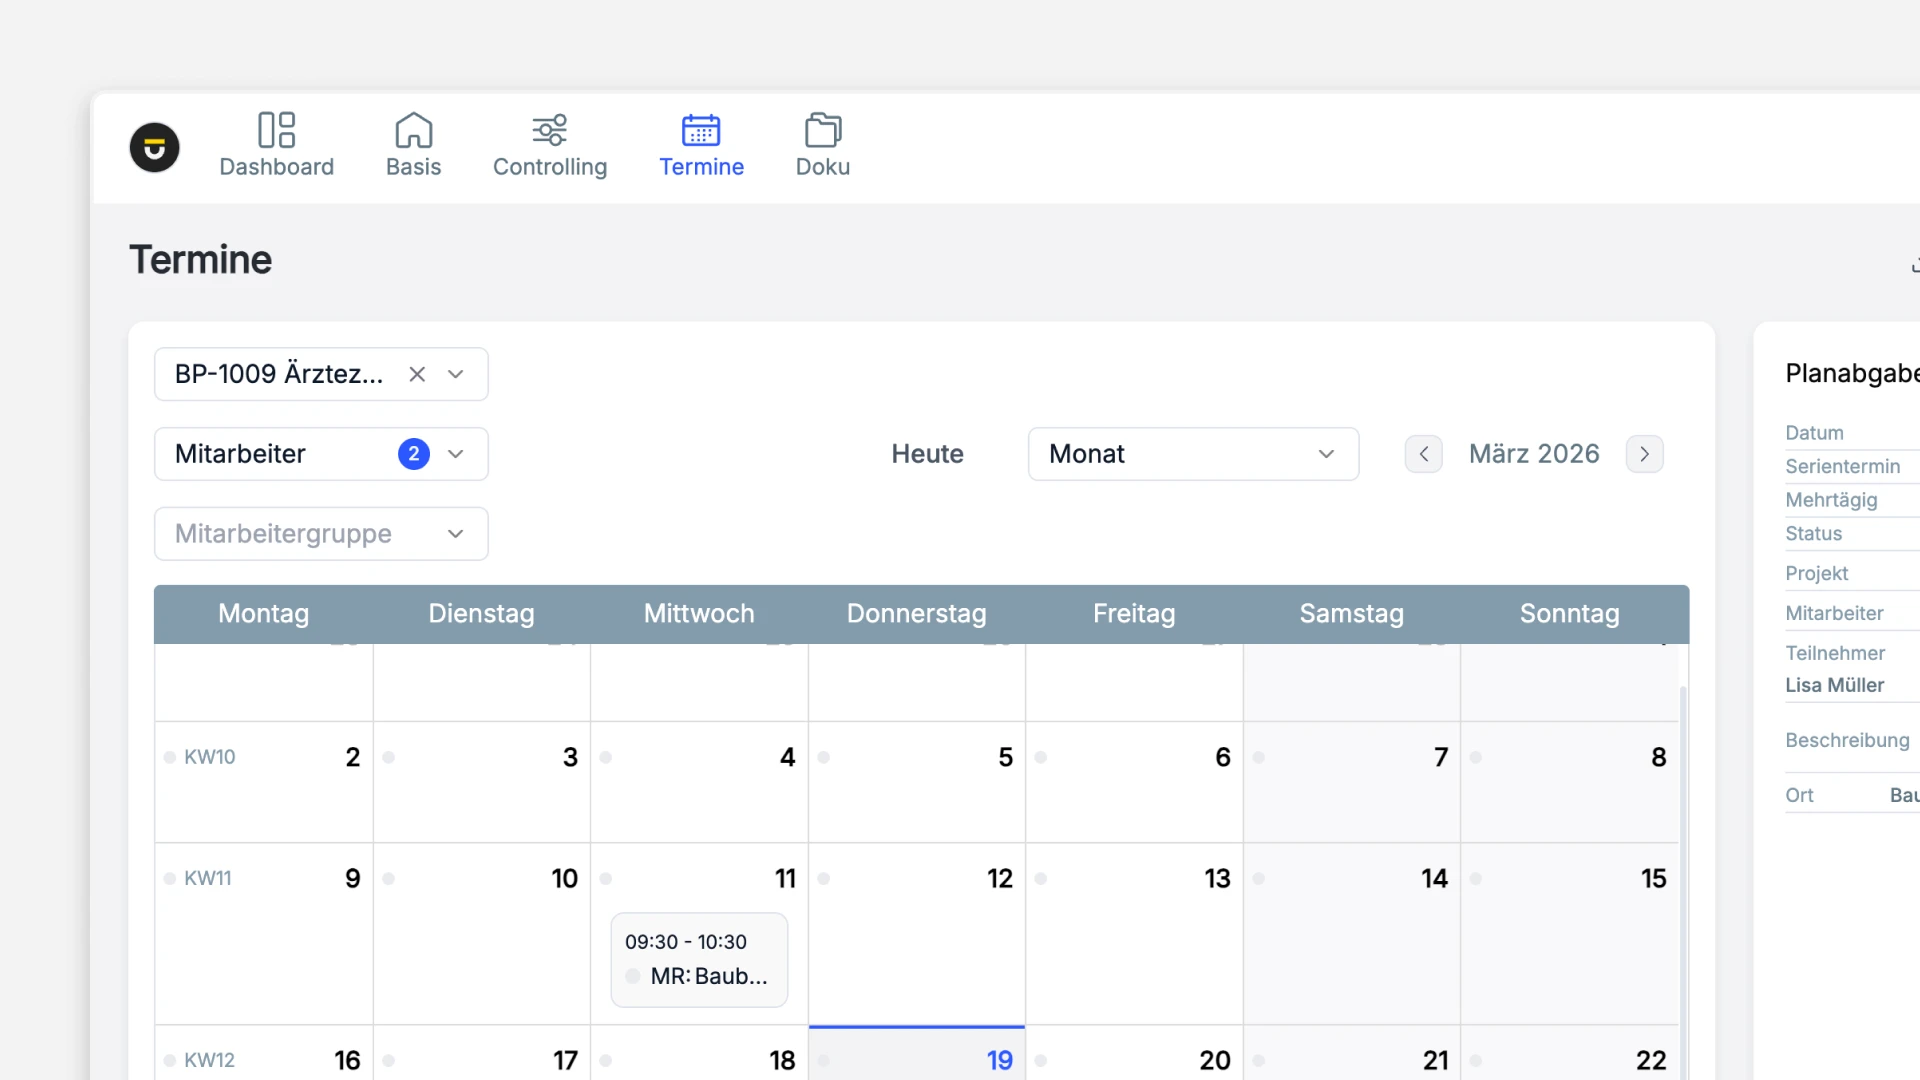The width and height of the screenshot is (1920, 1080).
Task: Go to previous month arrow
Action: (1423, 454)
